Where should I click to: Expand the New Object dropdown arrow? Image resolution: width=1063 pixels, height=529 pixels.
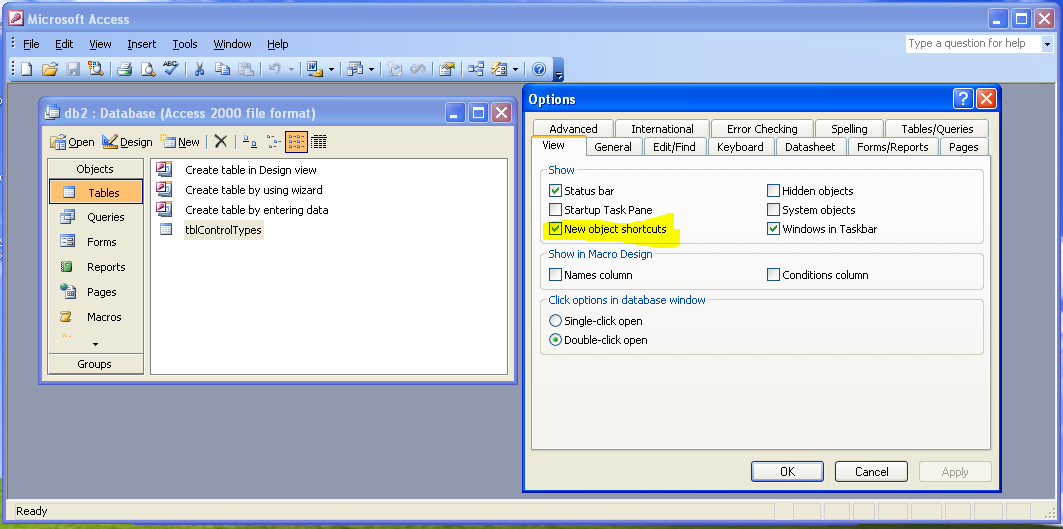[x=515, y=68]
